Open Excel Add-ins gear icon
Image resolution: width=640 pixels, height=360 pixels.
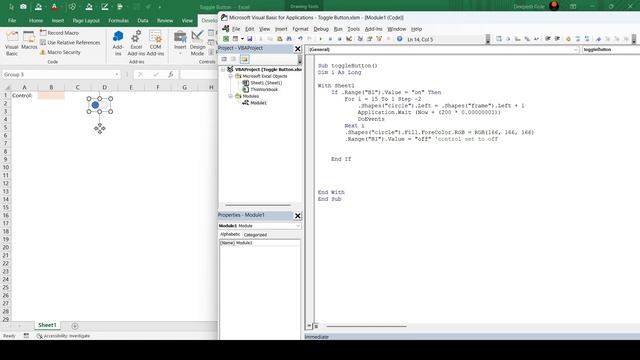pyautogui.click(x=136, y=43)
